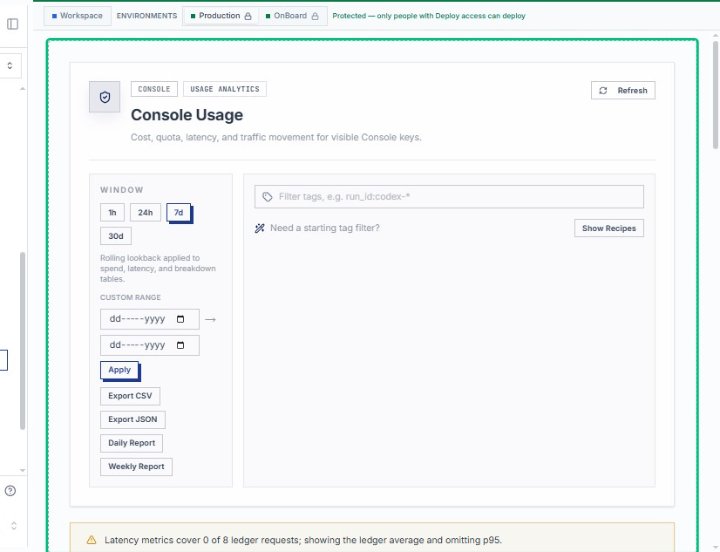This screenshot has width=720, height=552.
Task: Click the lock icon next to Production
Action: 248,16
